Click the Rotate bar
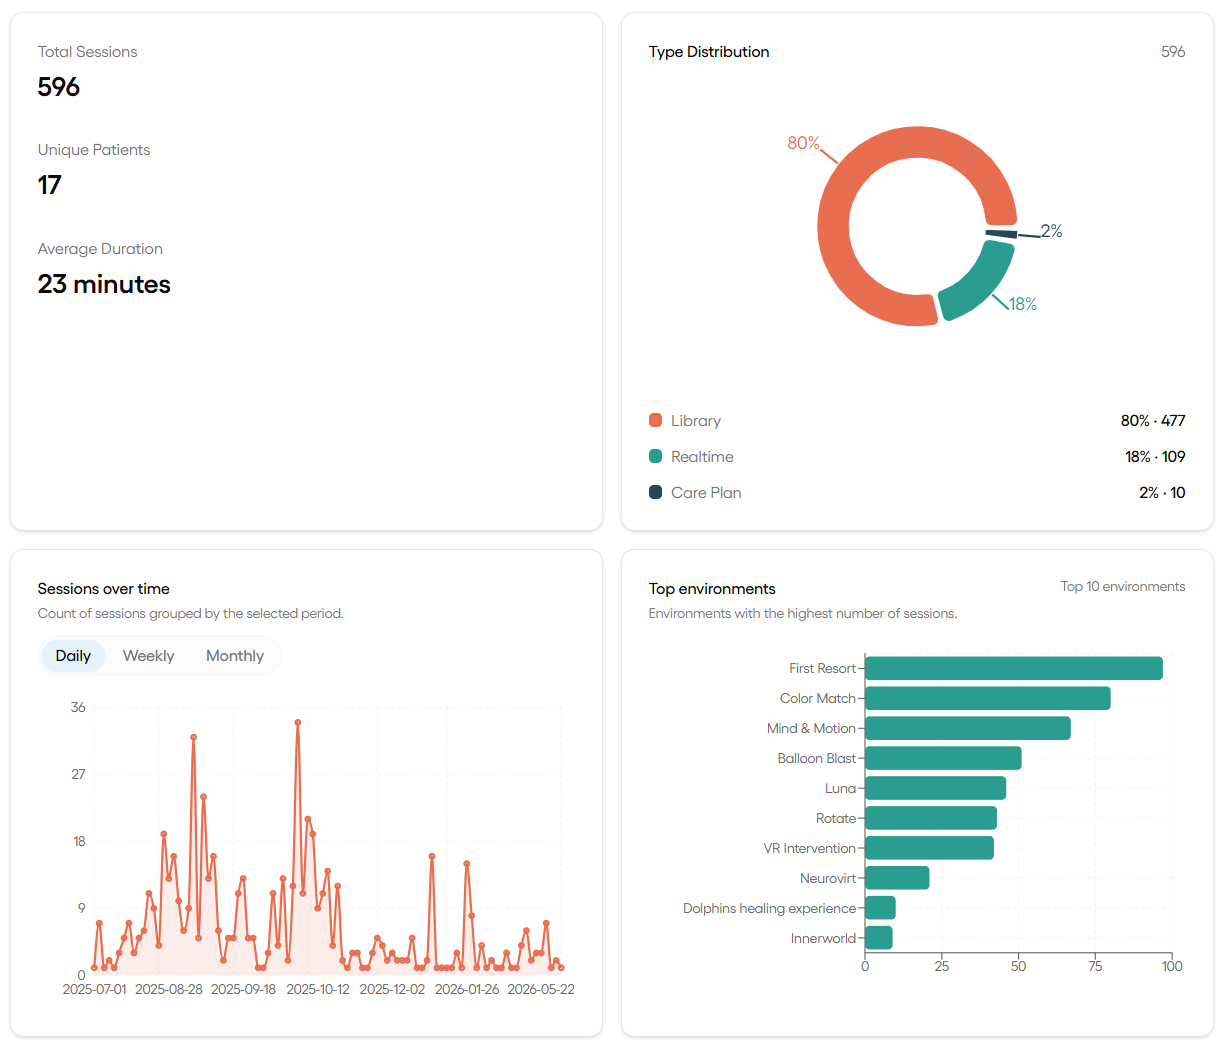This screenshot has width=1225, height=1046. (x=931, y=818)
